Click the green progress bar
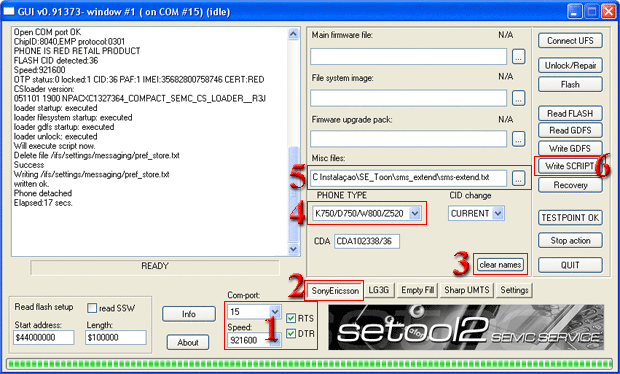The width and height of the screenshot is (620, 374). 310,364
